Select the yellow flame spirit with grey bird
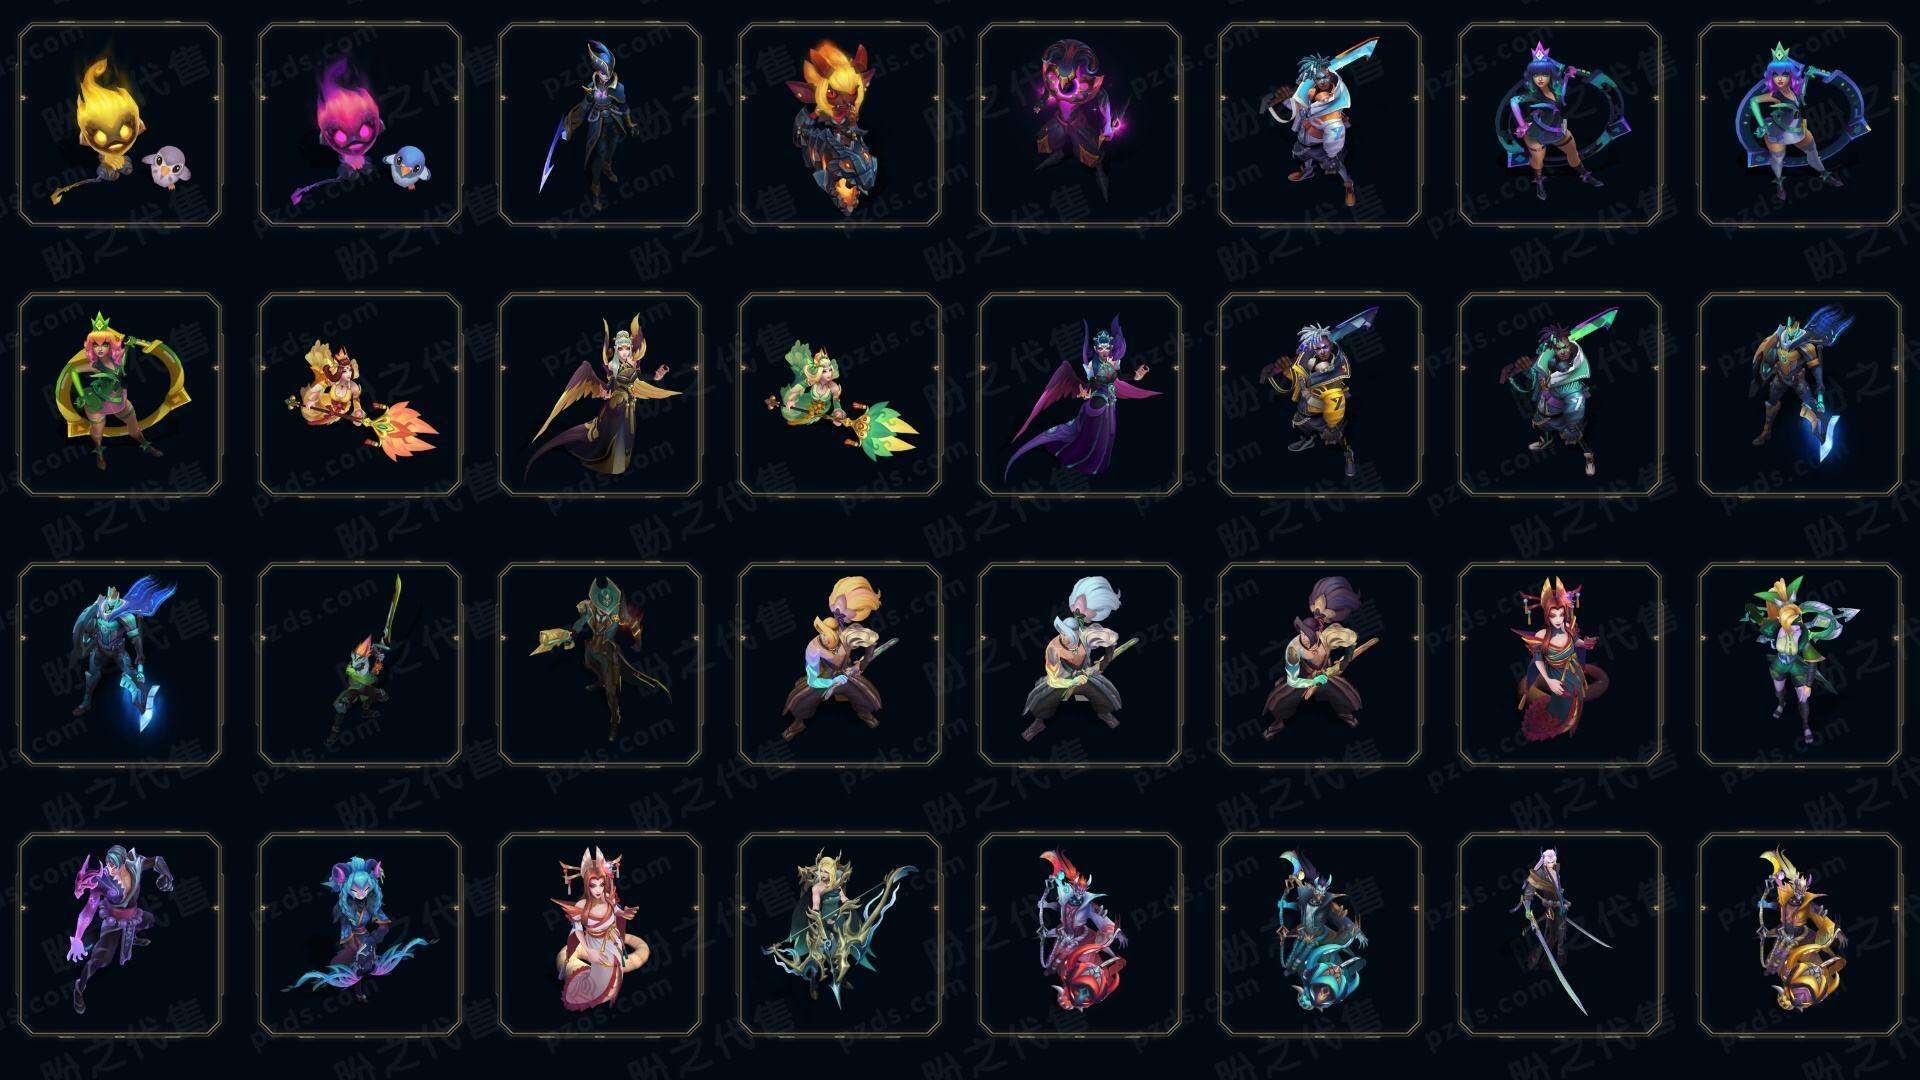 [120, 125]
